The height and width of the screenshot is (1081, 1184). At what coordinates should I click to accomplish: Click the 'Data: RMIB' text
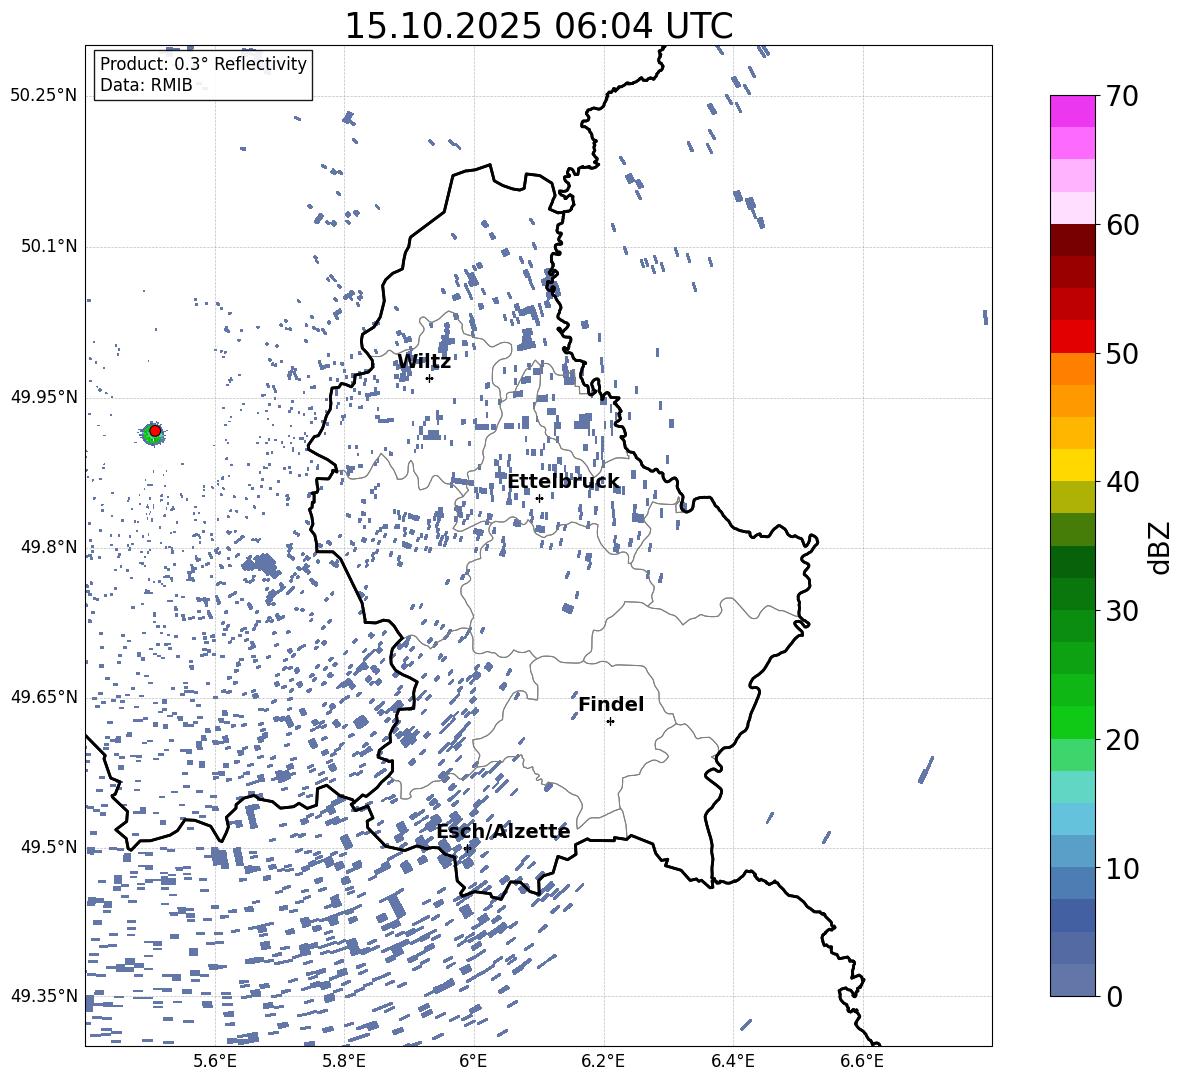pos(146,85)
